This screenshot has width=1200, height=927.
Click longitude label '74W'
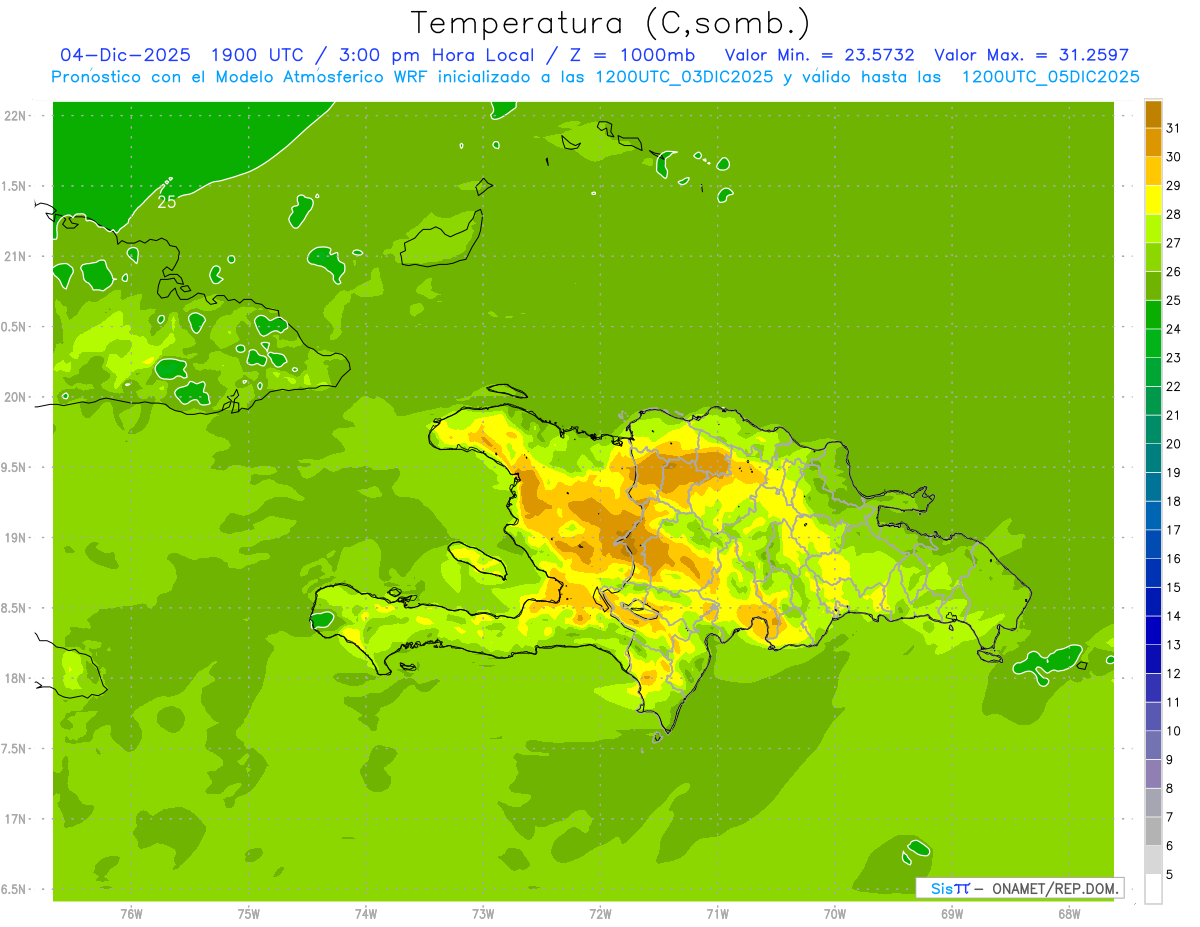point(366,914)
